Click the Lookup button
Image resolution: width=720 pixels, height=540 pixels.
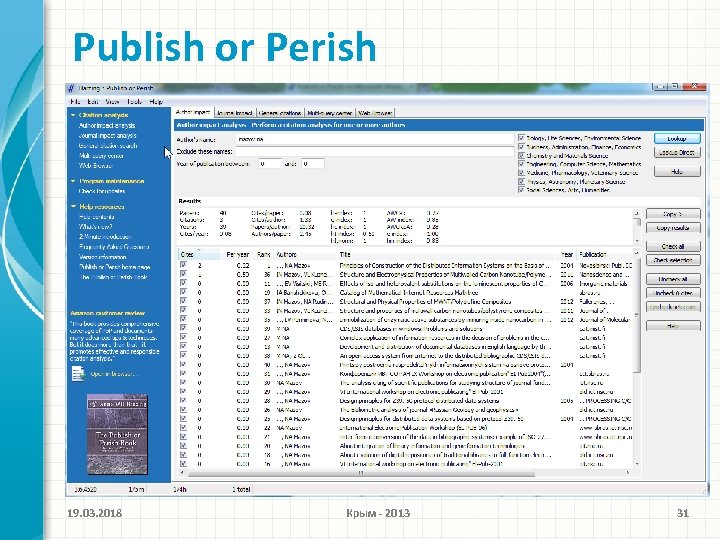(x=677, y=139)
